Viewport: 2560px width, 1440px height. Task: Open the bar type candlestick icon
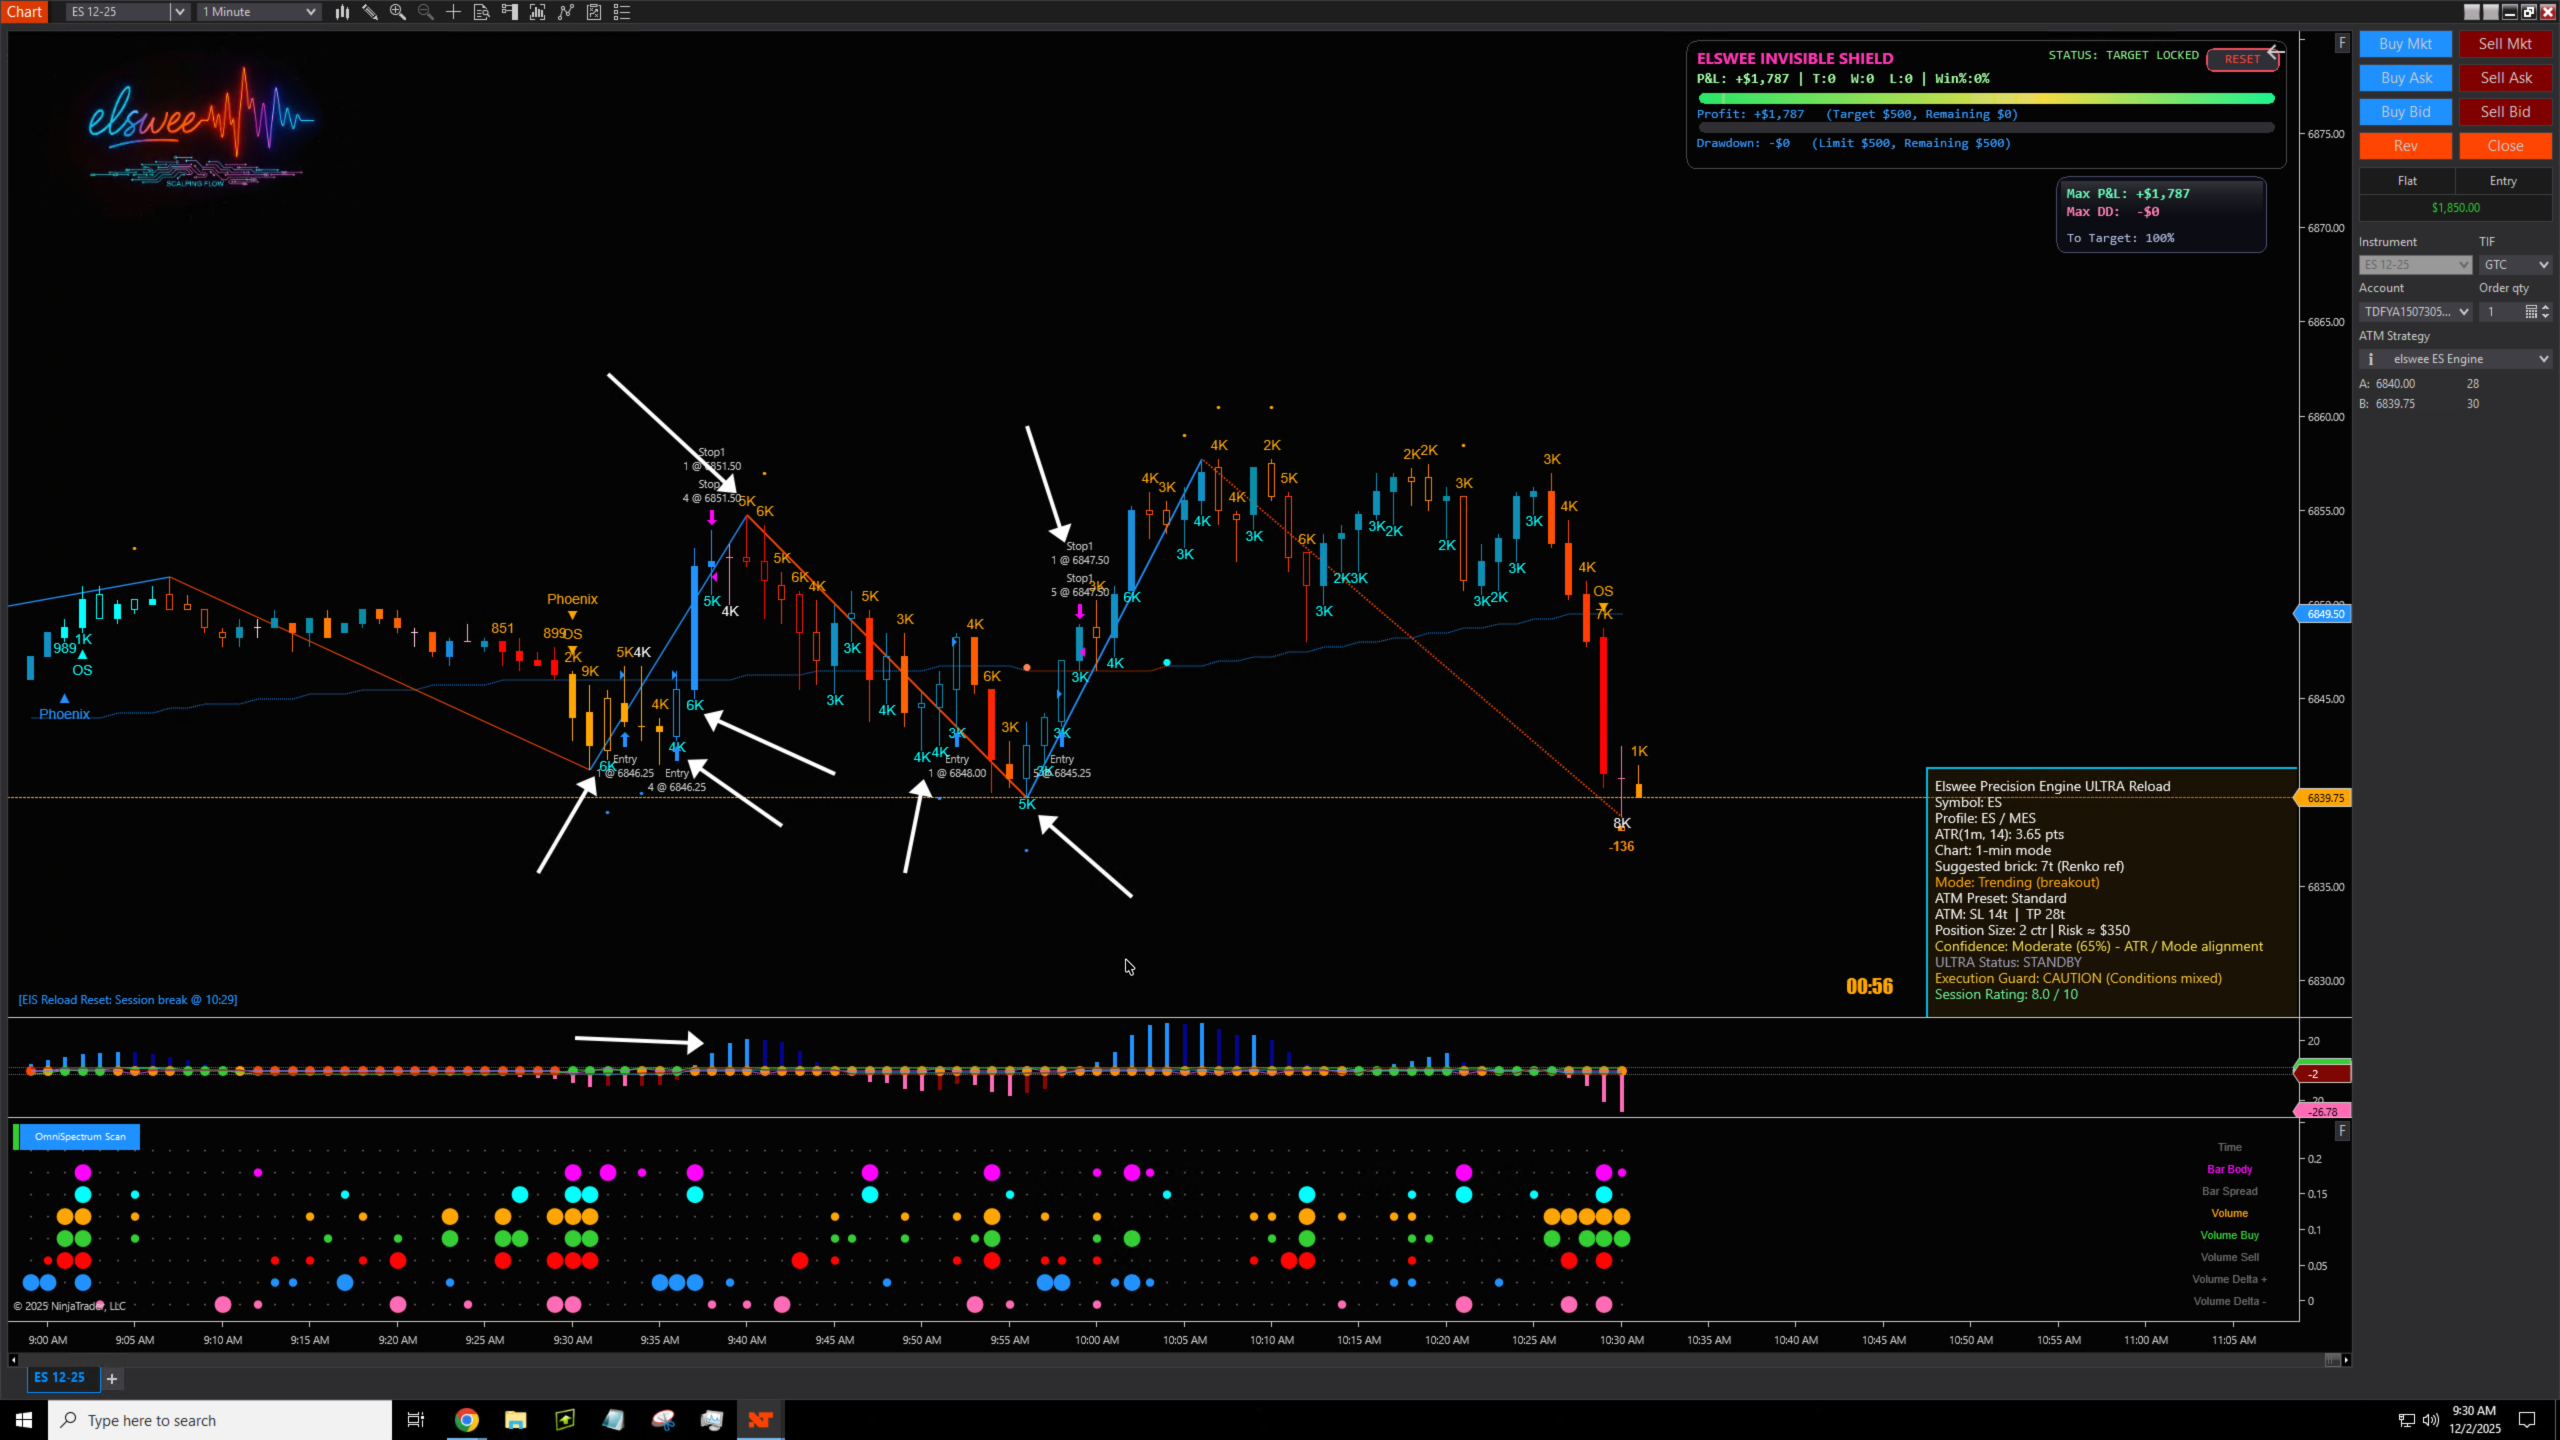pyautogui.click(x=342, y=12)
